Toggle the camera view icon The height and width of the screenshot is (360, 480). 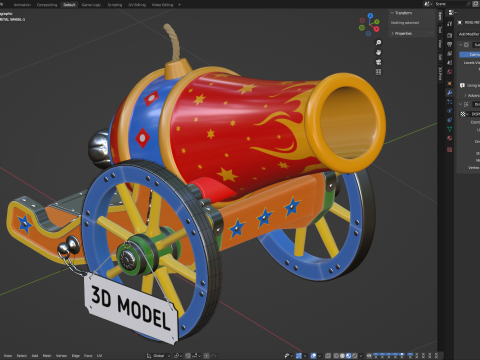(378, 62)
